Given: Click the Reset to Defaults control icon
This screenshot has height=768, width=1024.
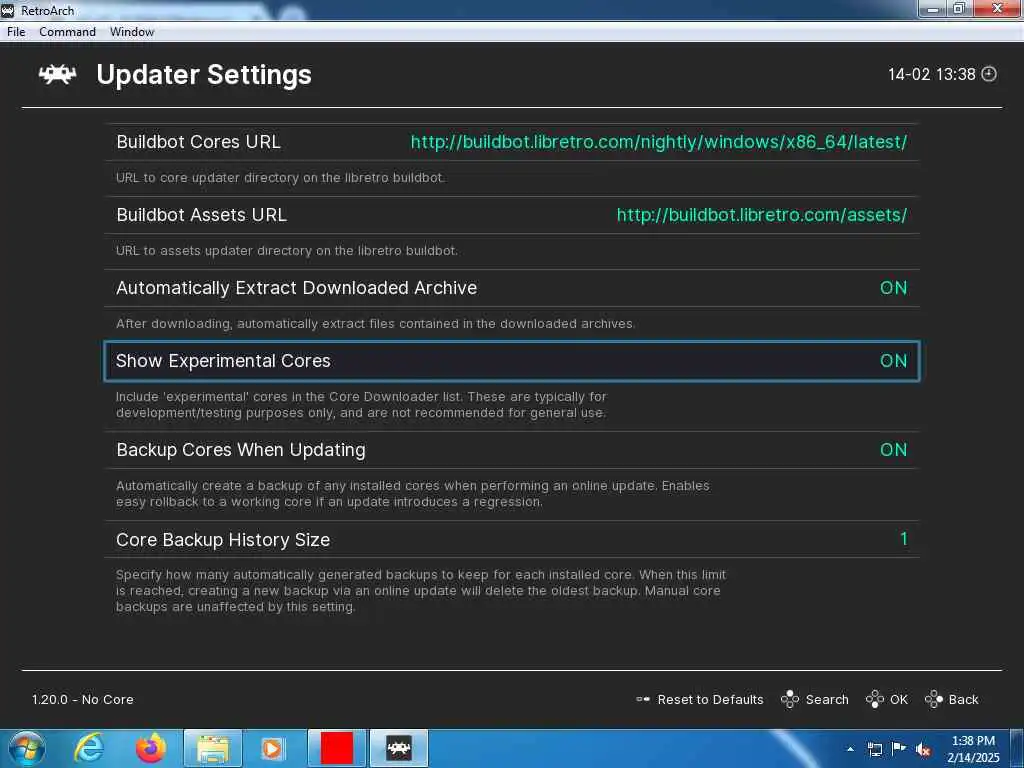Looking at the screenshot, I should (643, 699).
